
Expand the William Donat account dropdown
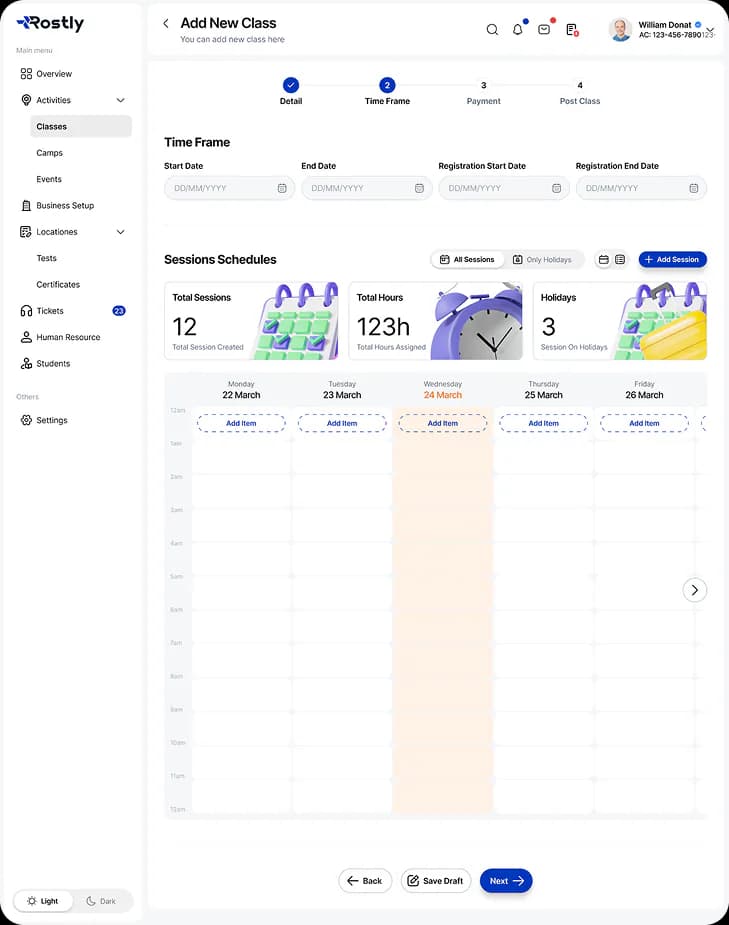(x=710, y=29)
